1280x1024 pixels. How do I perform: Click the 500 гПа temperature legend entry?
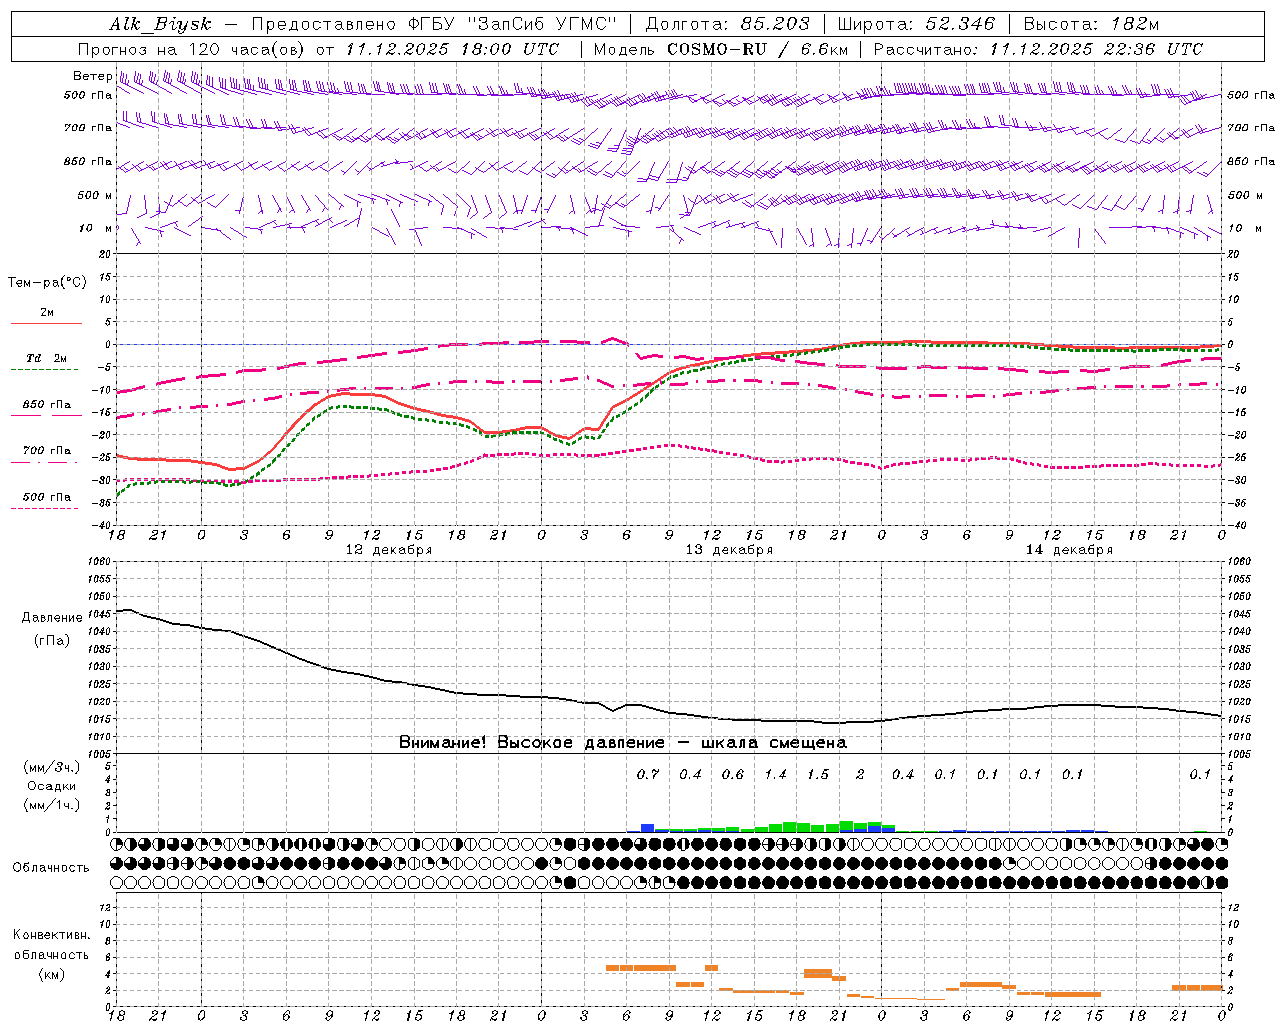pyautogui.click(x=46, y=497)
